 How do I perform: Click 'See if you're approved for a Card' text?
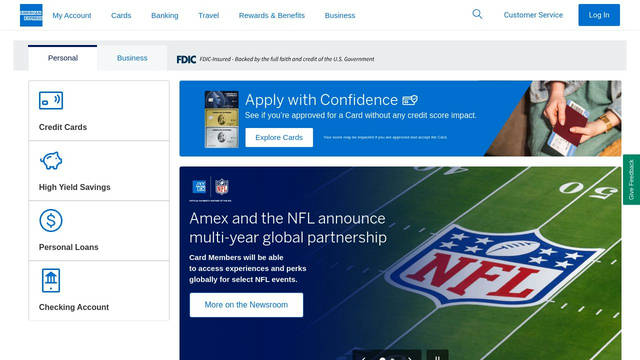[x=360, y=116]
